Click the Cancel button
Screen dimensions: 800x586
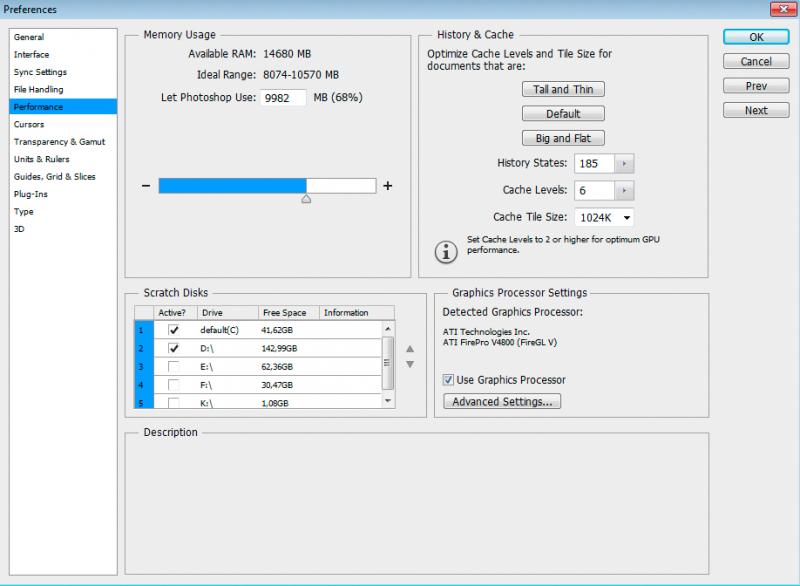756,61
